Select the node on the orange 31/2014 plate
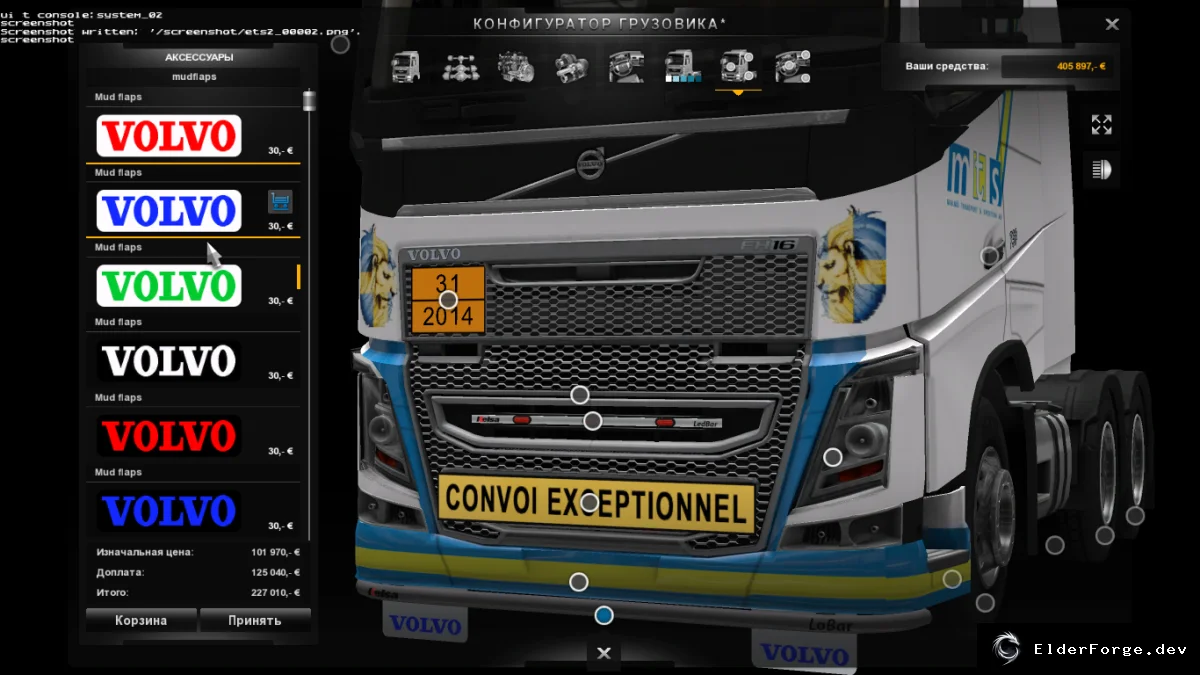This screenshot has height=675, width=1200. pyautogui.click(x=448, y=299)
